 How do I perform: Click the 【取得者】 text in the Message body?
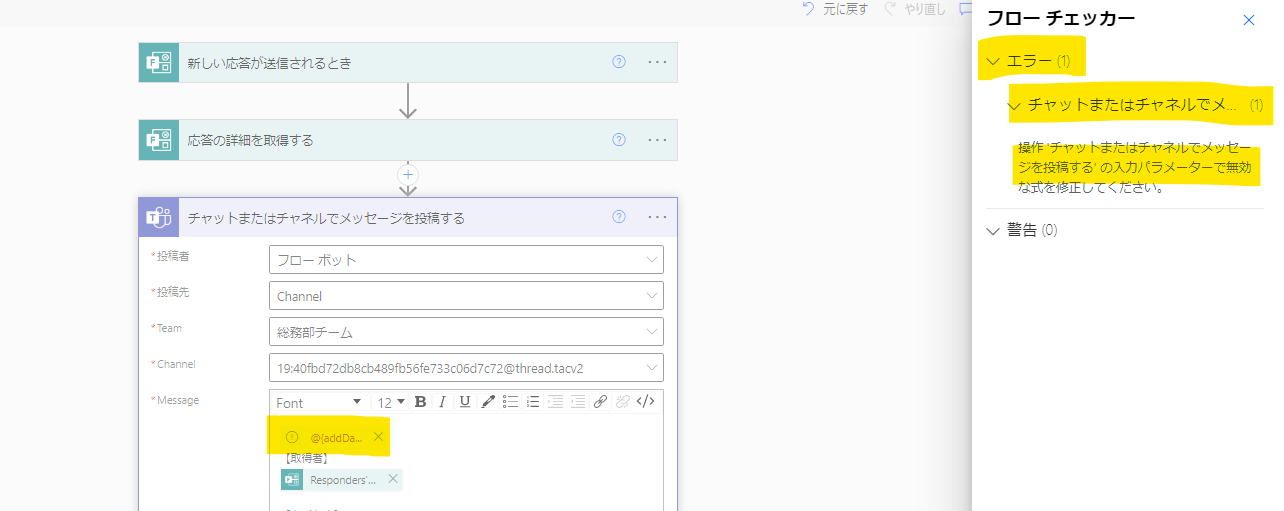point(307,458)
